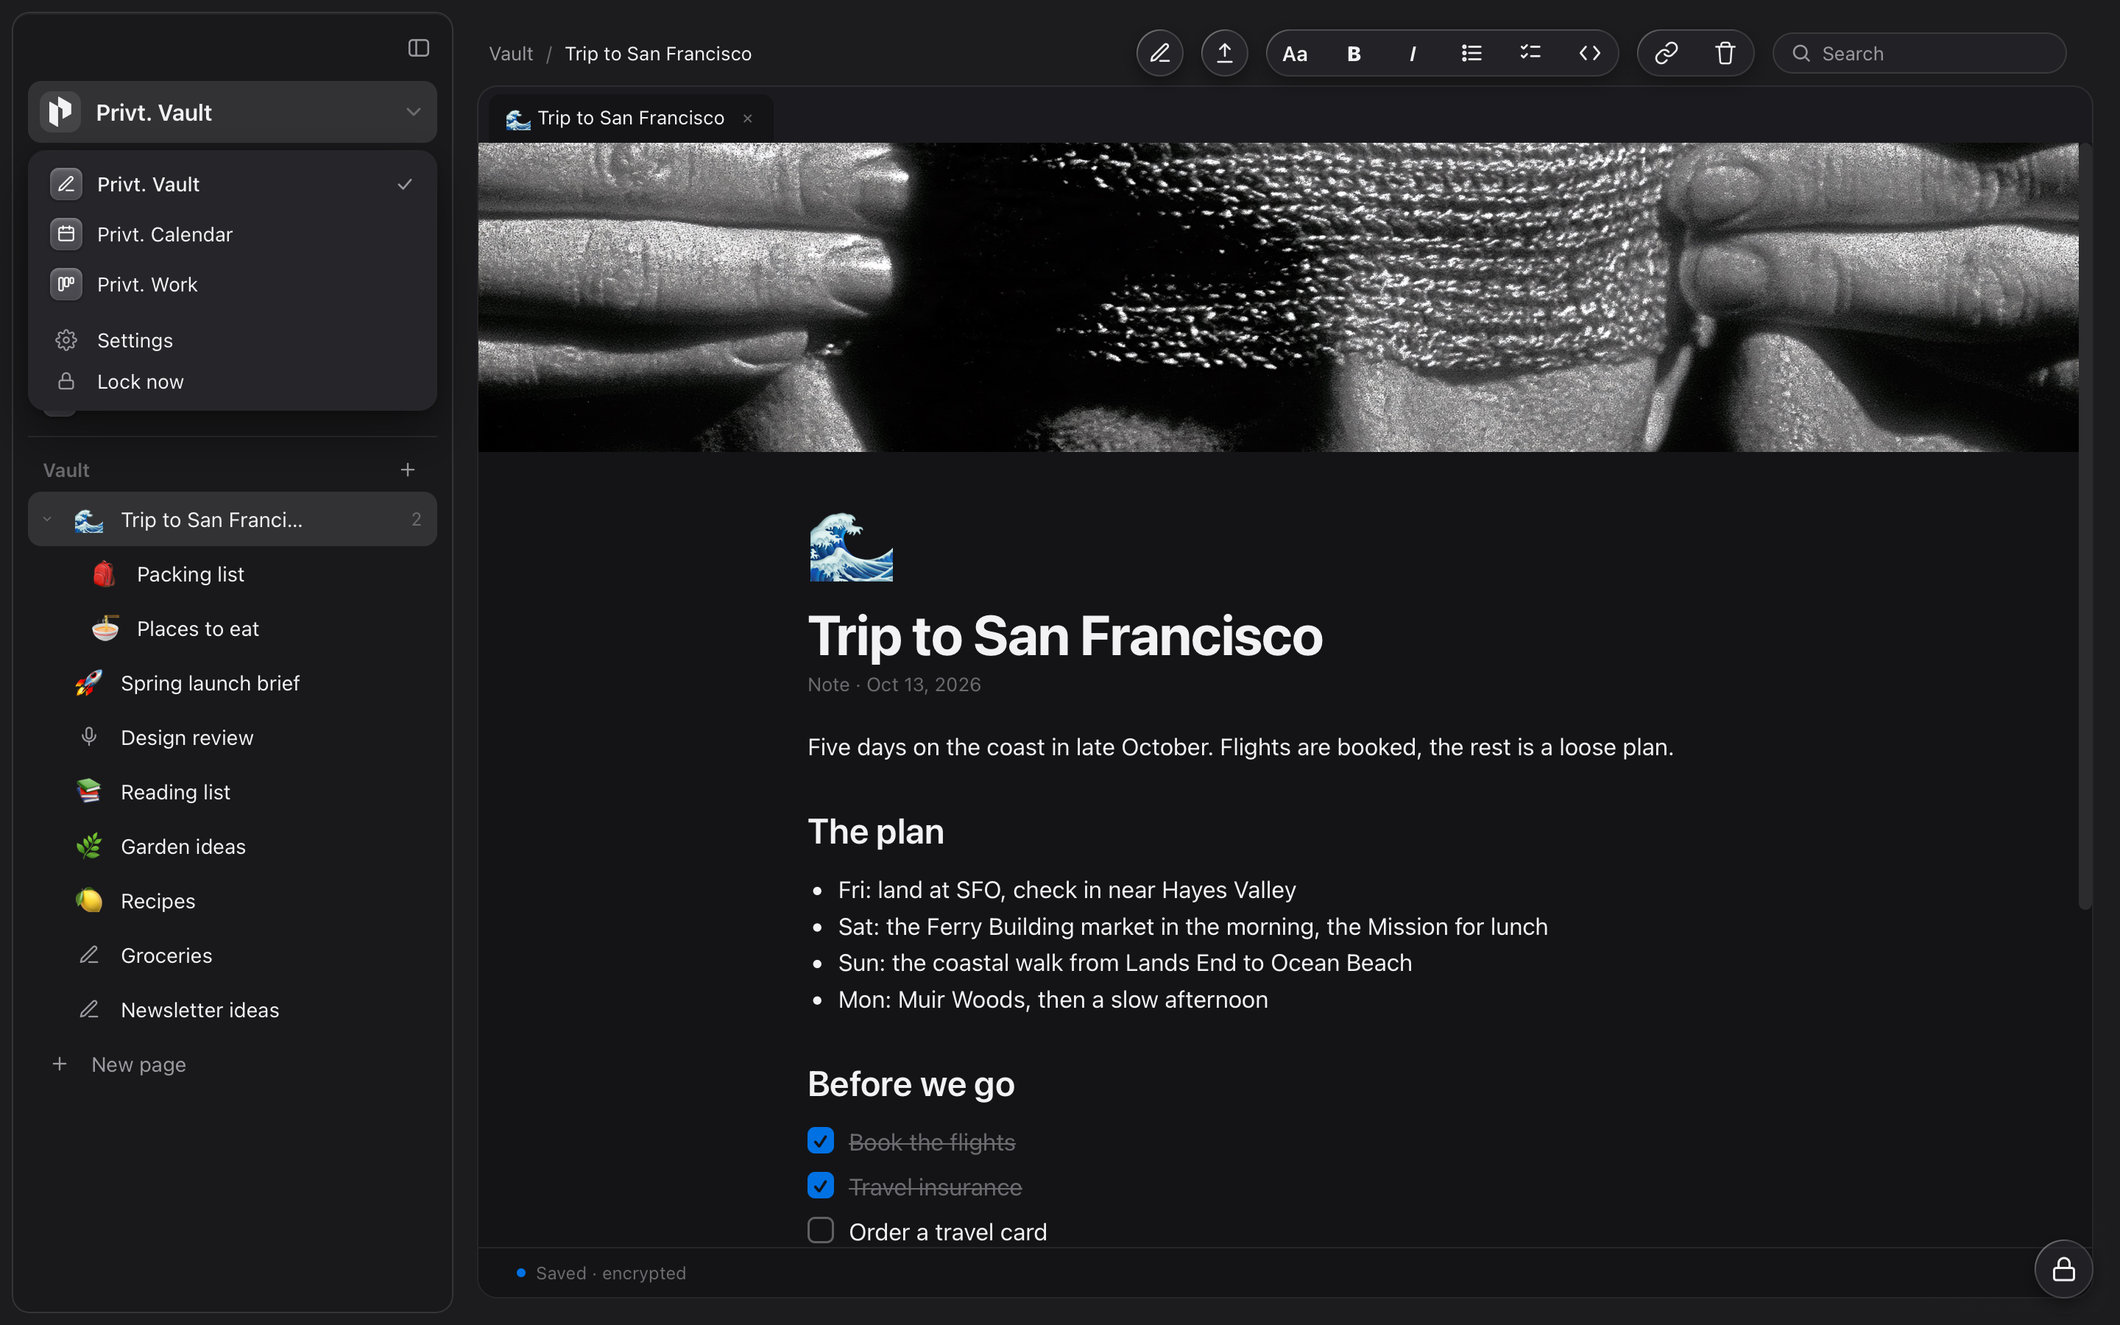The height and width of the screenshot is (1325, 2120).
Task: Insert code block with brackets icon
Action: (1589, 53)
